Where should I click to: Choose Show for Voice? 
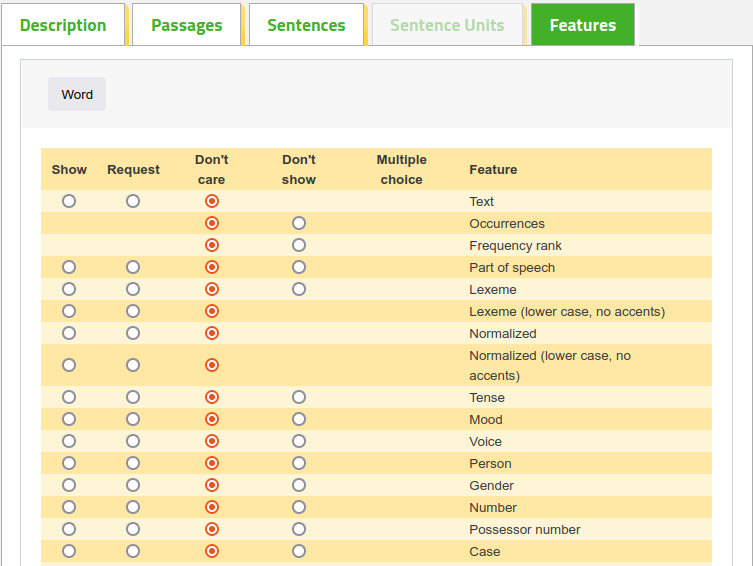tap(69, 442)
